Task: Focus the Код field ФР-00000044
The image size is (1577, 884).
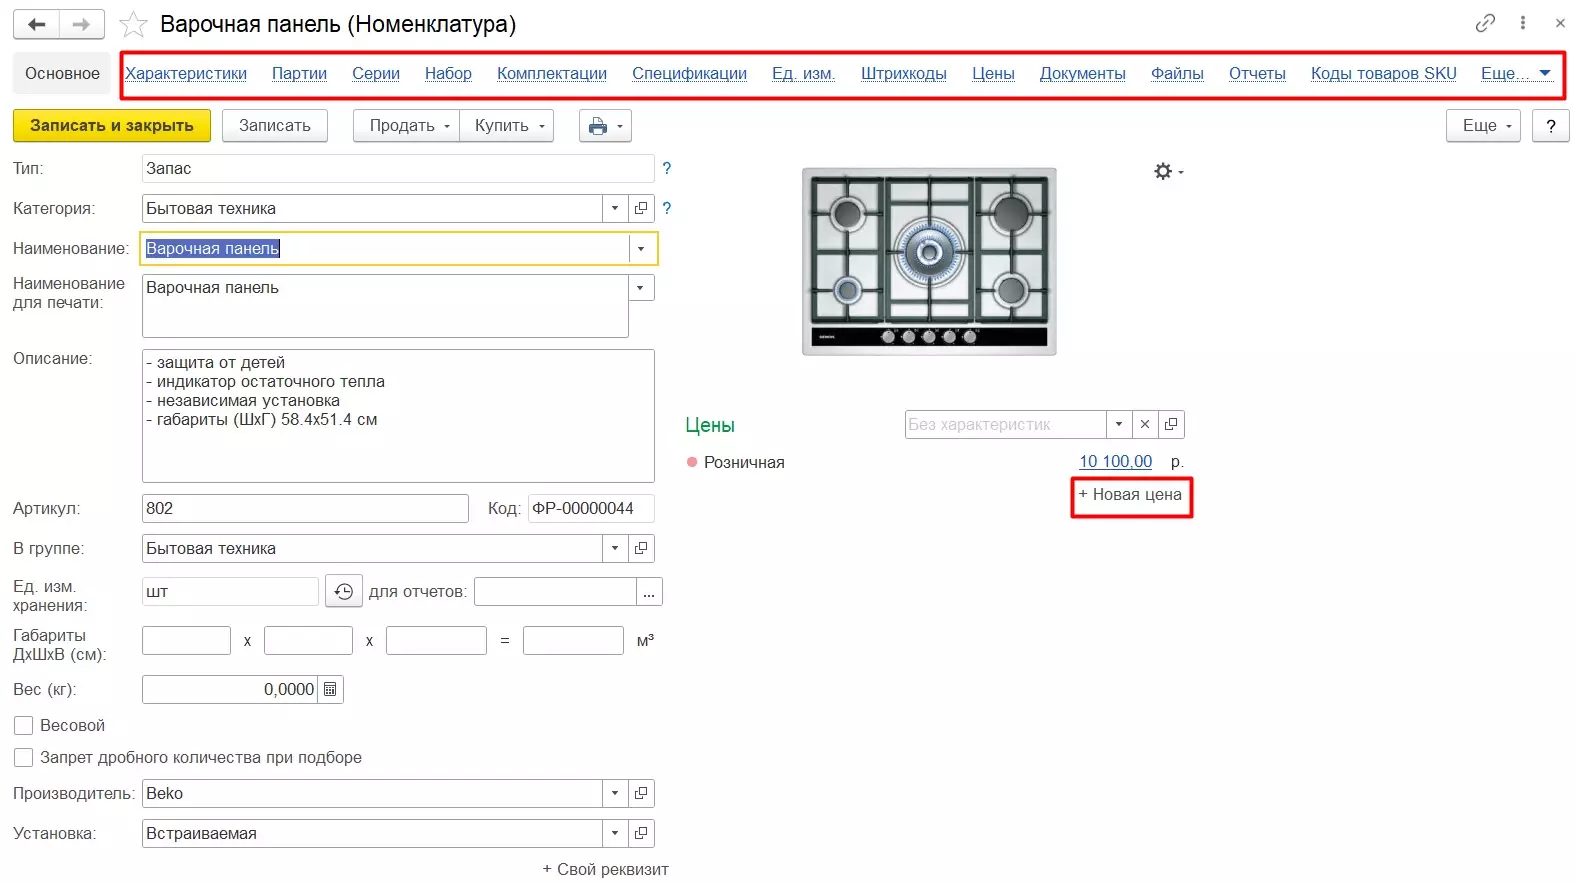Action: coord(591,508)
